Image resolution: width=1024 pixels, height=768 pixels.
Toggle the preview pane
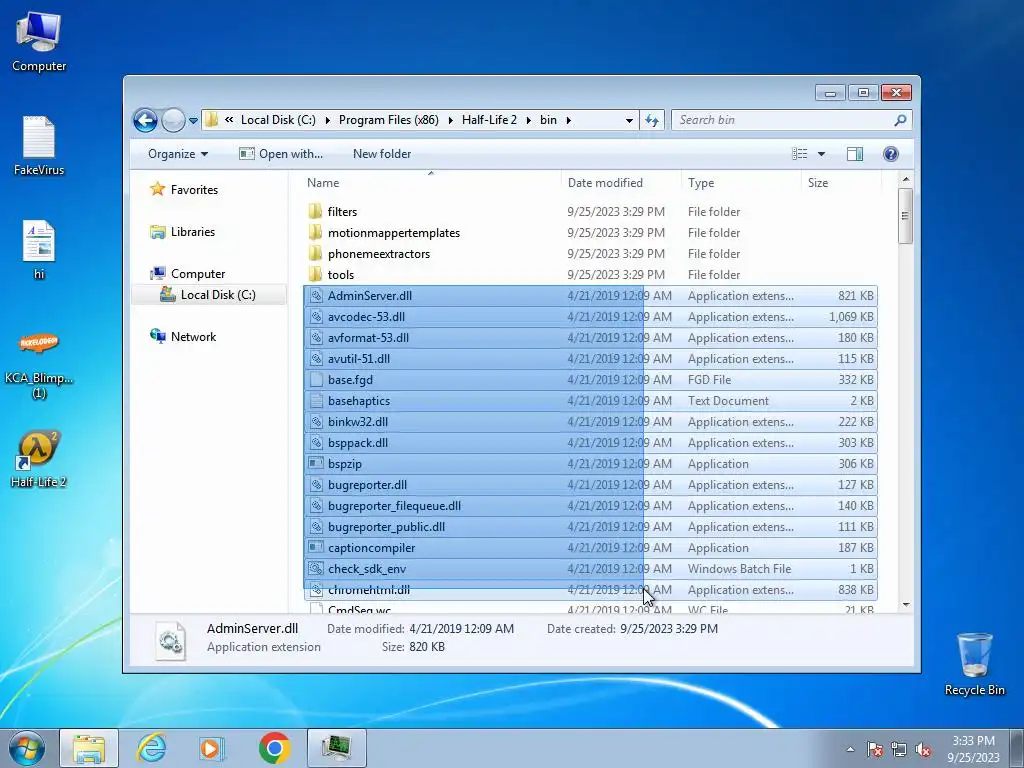pos(855,154)
